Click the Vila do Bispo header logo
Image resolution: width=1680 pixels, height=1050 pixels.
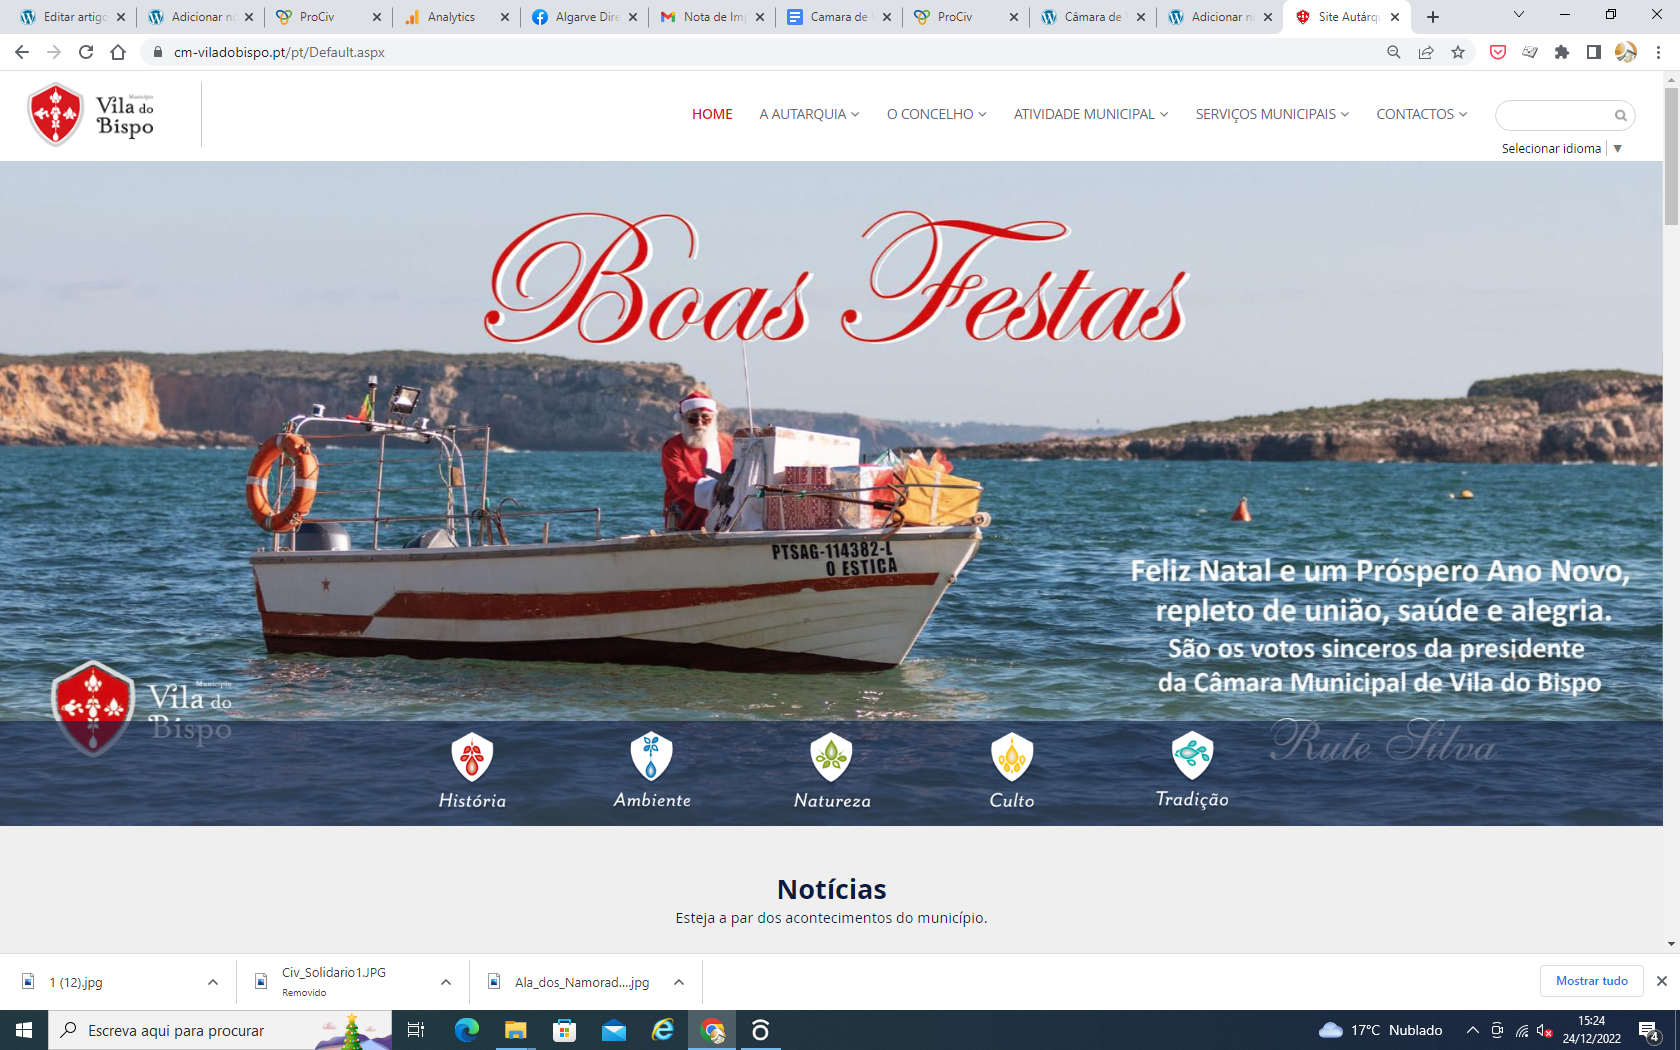click(92, 115)
